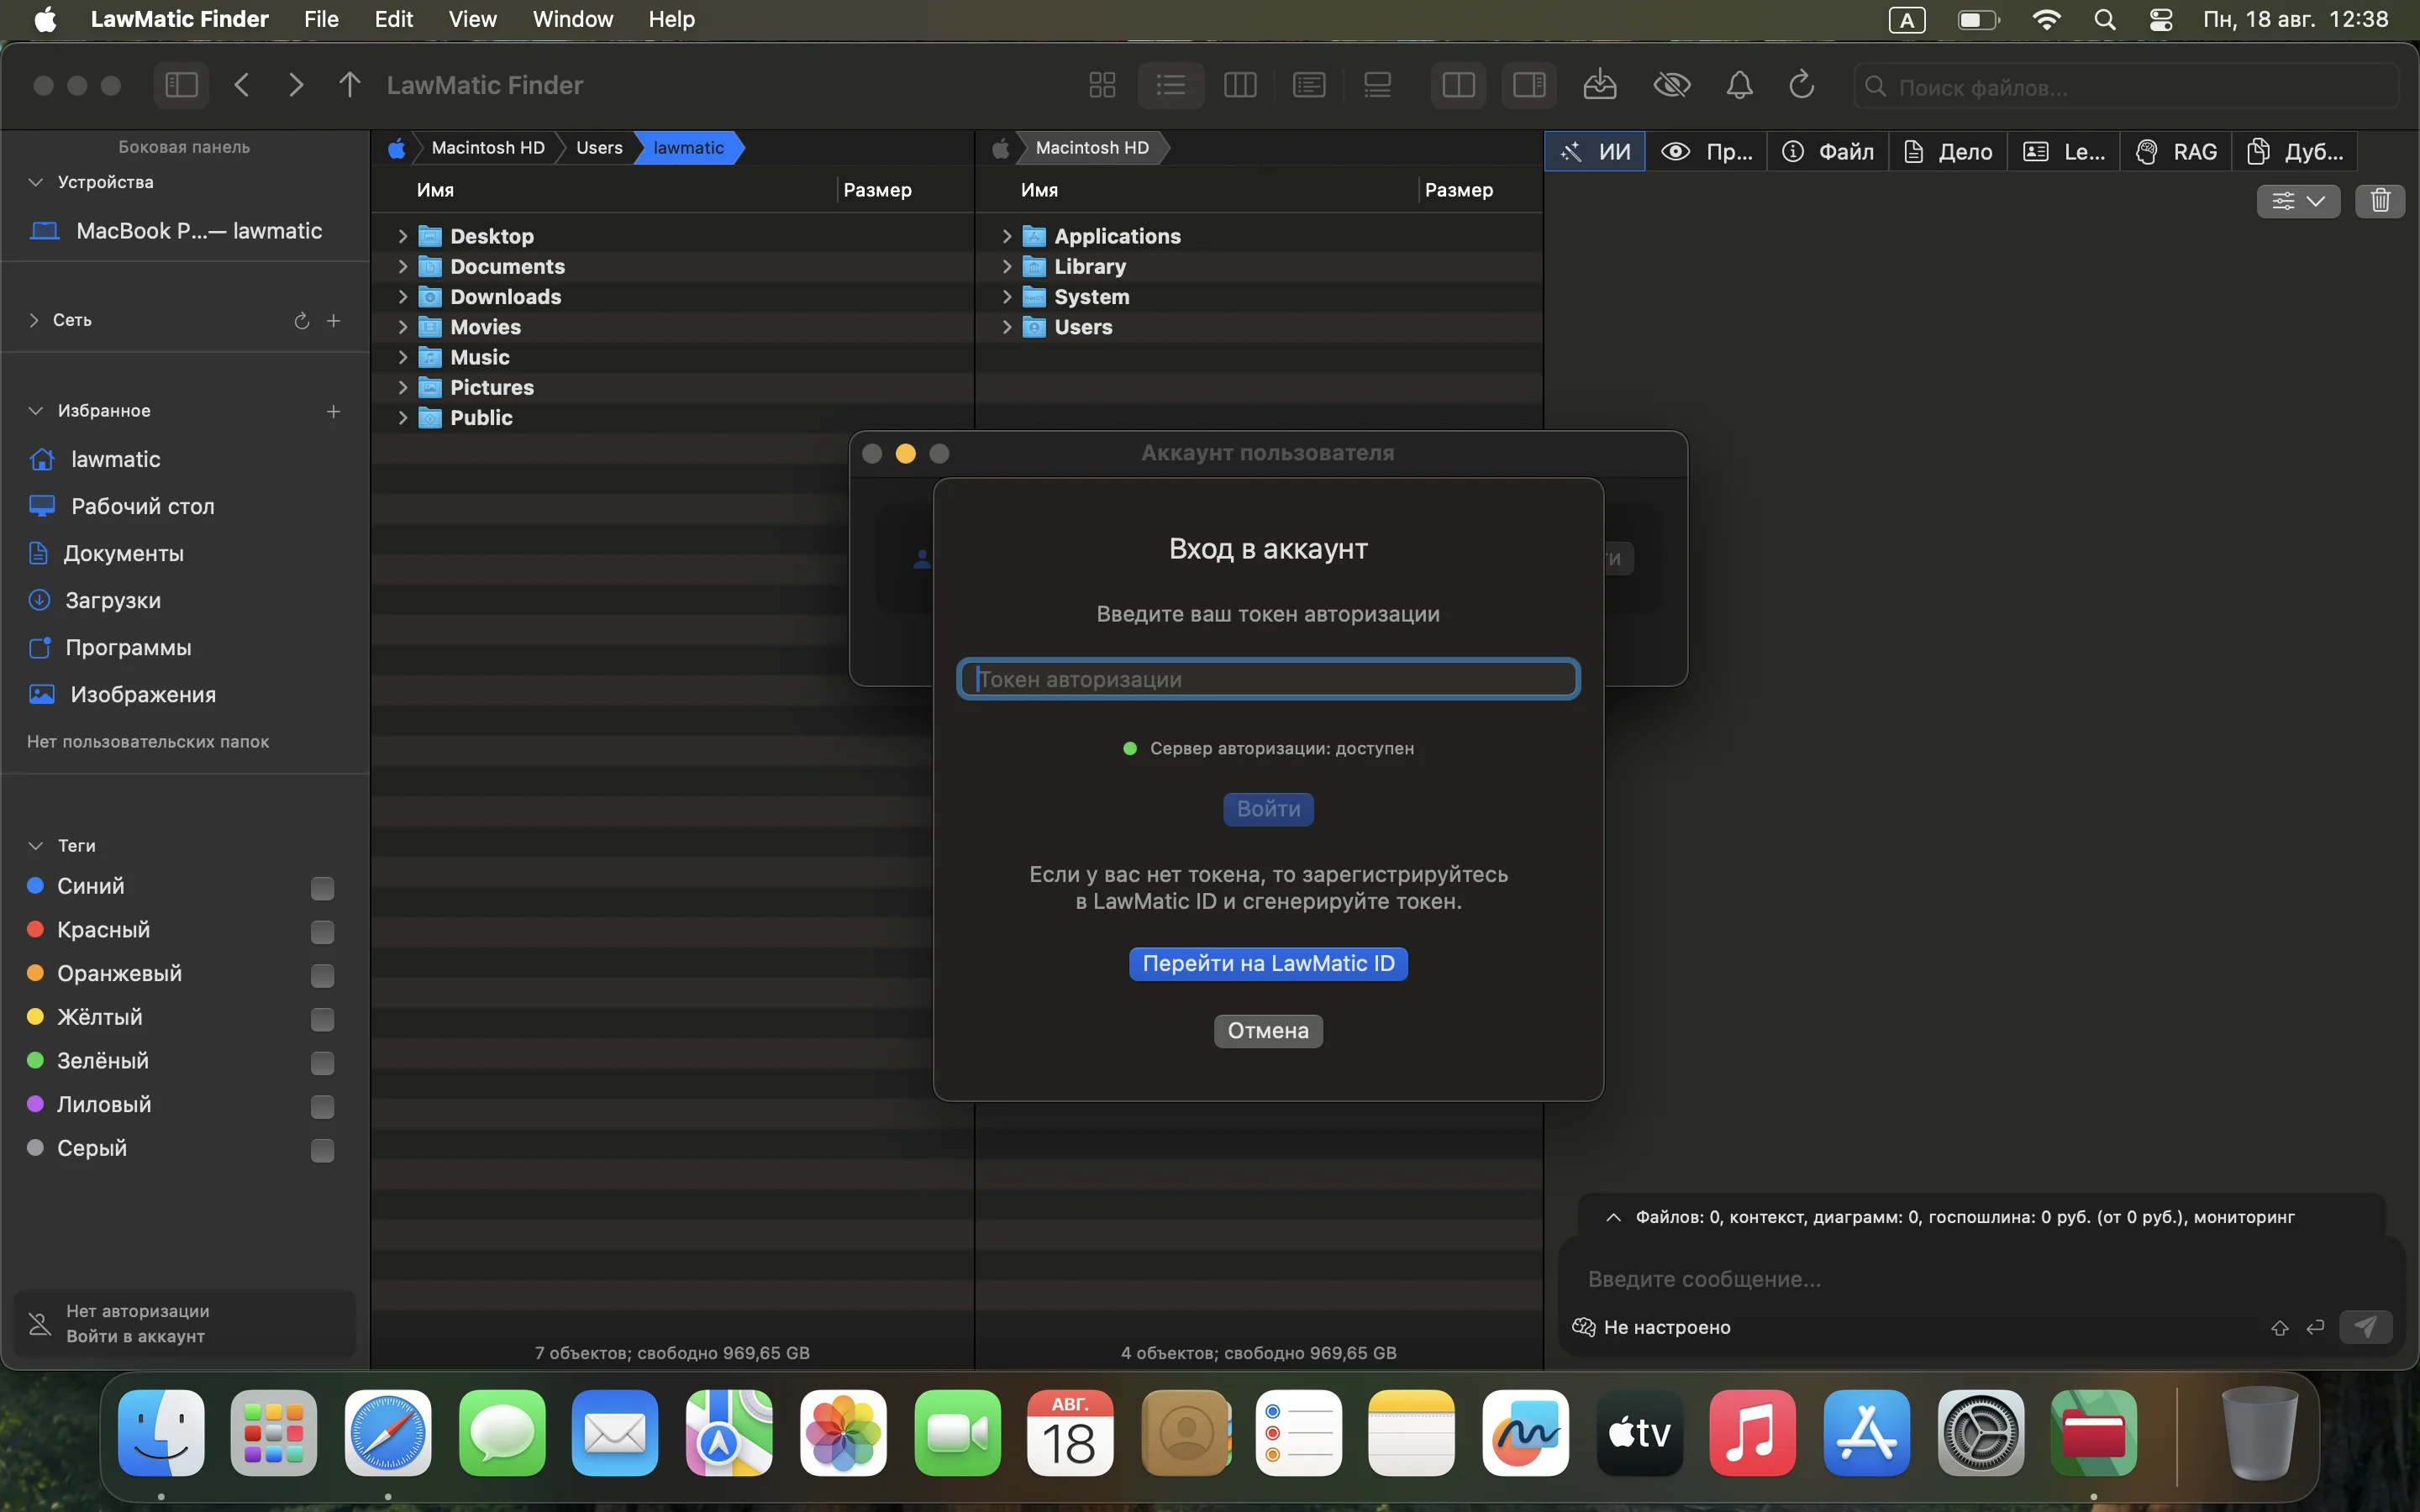Click the Введите сообщение chat field
Screen dimensions: 2420x1512
[1980, 1279]
